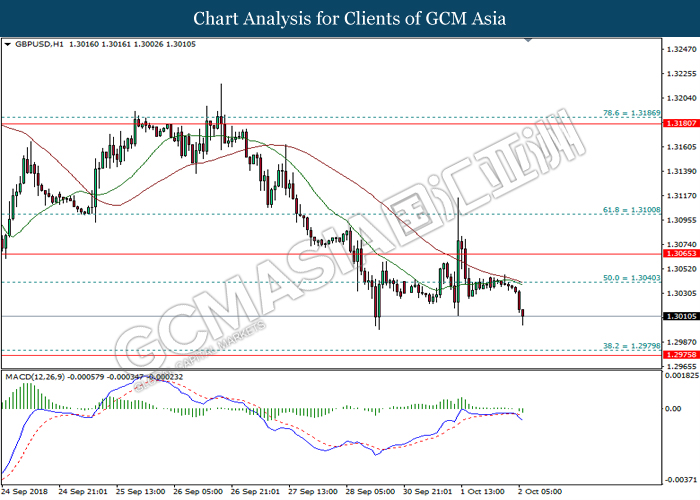Click the GBPUSD,H1 symbol label

(x=36, y=45)
